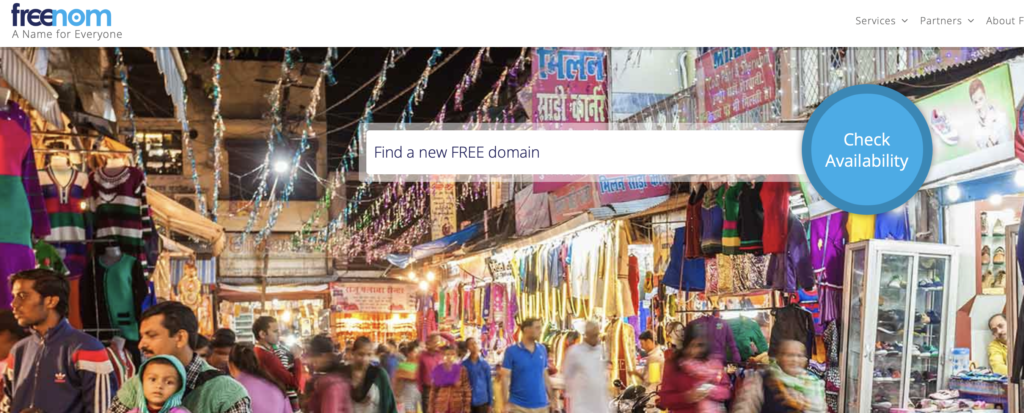
Task: Open the Services dropdown menu
Action: (882, 21)
